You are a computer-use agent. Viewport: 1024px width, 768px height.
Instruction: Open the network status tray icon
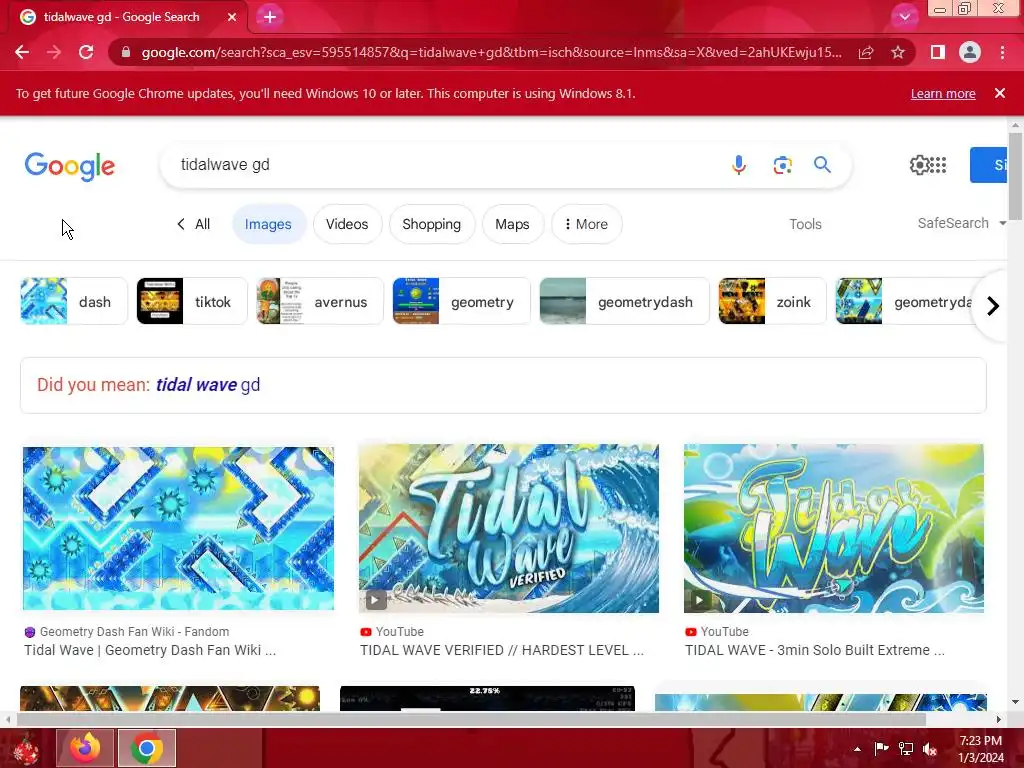point(906,748)
